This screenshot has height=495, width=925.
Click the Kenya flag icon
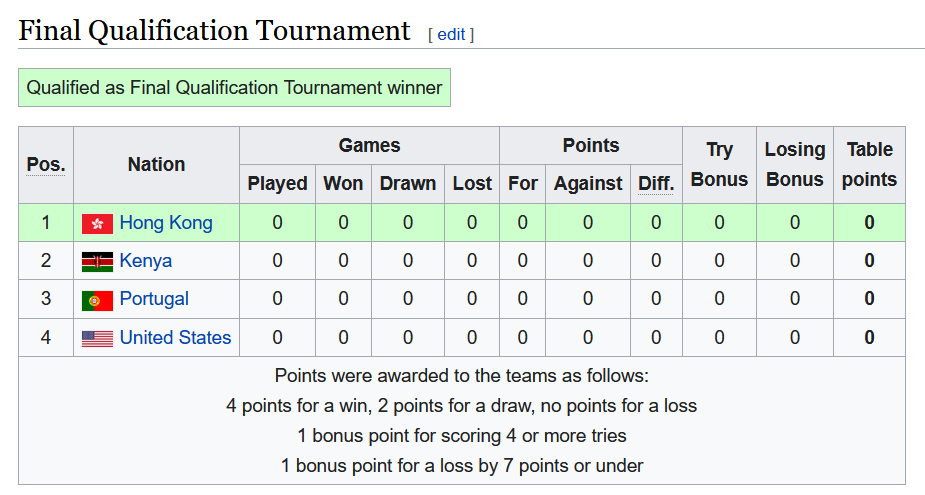coord(97,262)
